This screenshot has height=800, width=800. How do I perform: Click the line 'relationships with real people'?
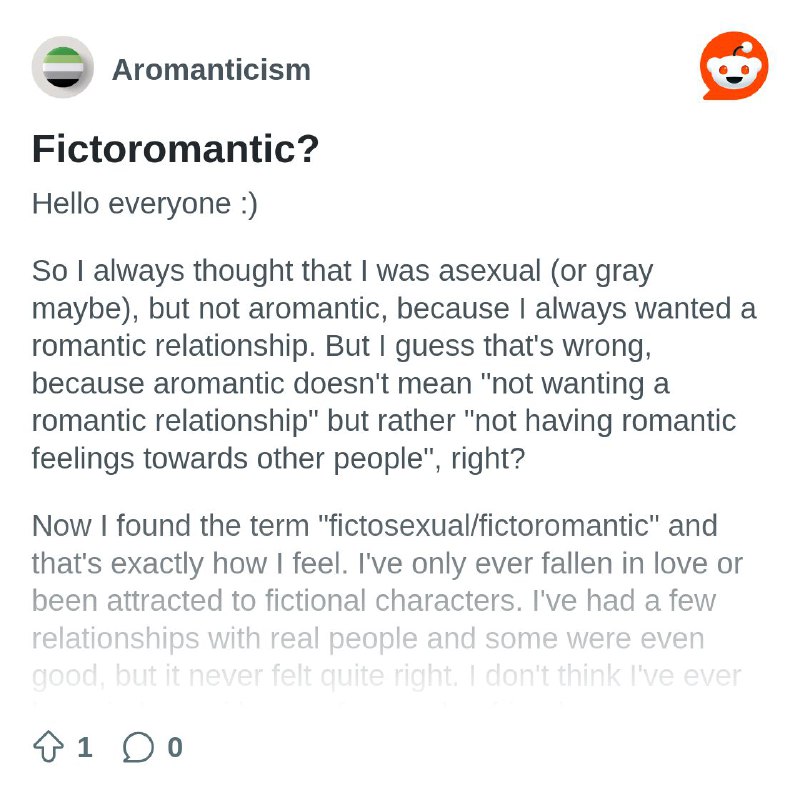click(224, 638)
